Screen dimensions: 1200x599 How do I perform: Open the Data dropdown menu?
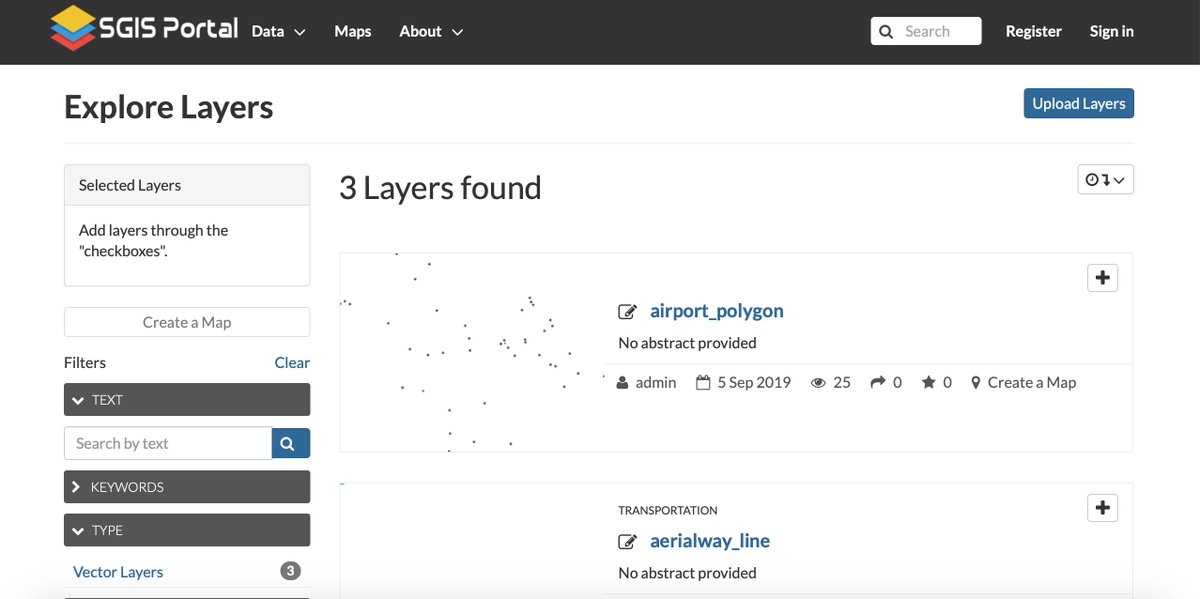point(279,31)
